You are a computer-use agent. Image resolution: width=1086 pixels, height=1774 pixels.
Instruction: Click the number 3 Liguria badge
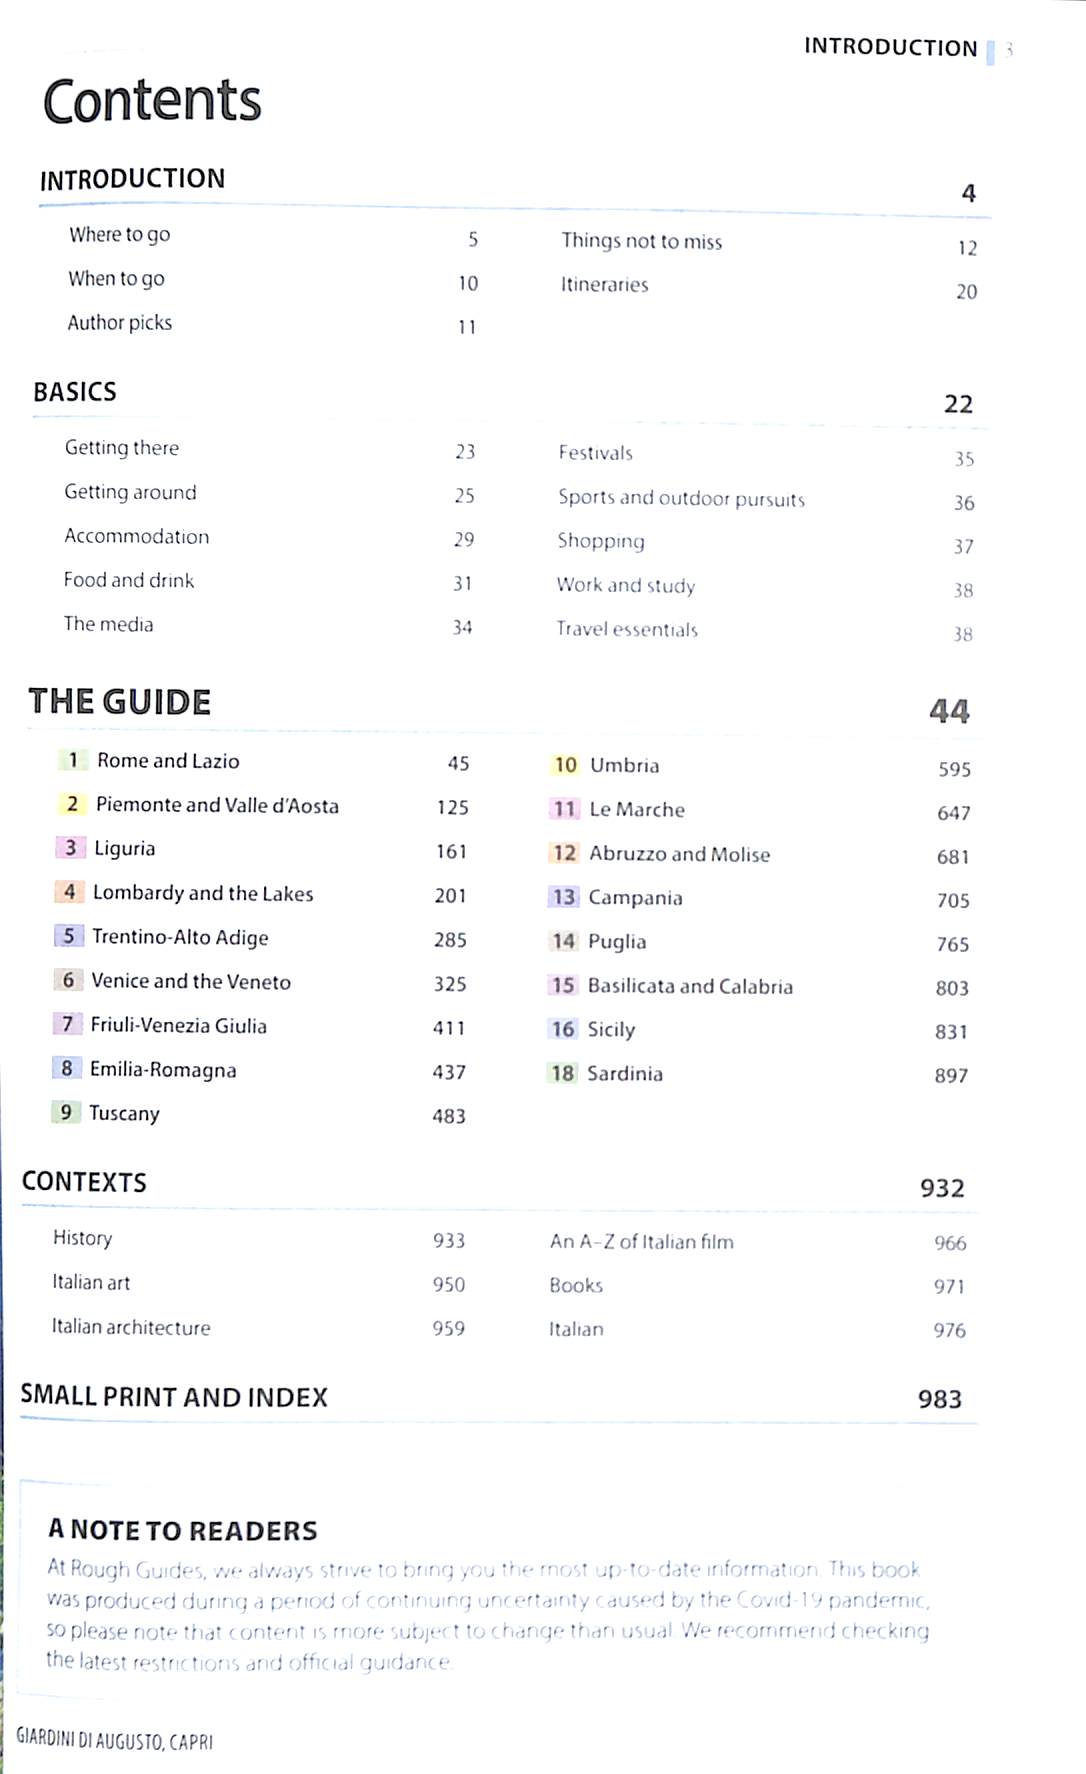click(70, 848)
